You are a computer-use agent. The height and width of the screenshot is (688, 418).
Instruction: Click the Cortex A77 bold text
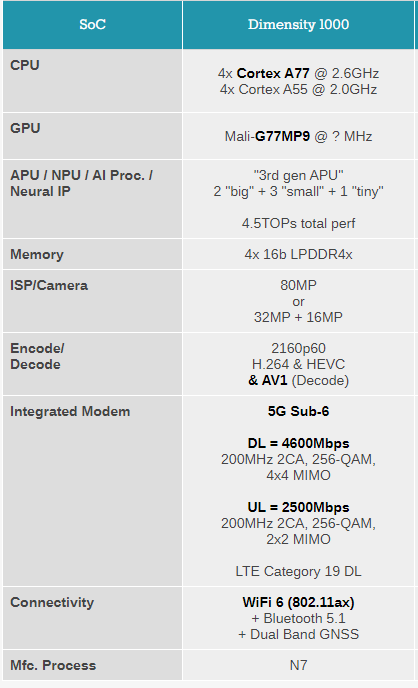click(273, 73)
